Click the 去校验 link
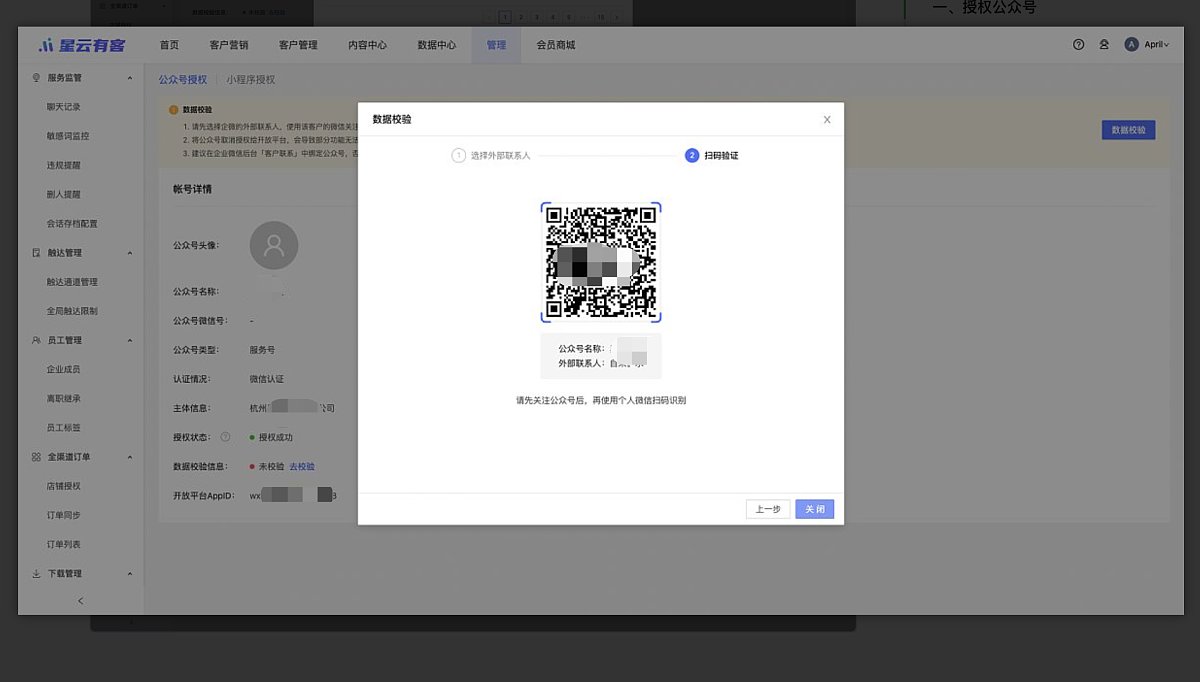 point(302,467)
